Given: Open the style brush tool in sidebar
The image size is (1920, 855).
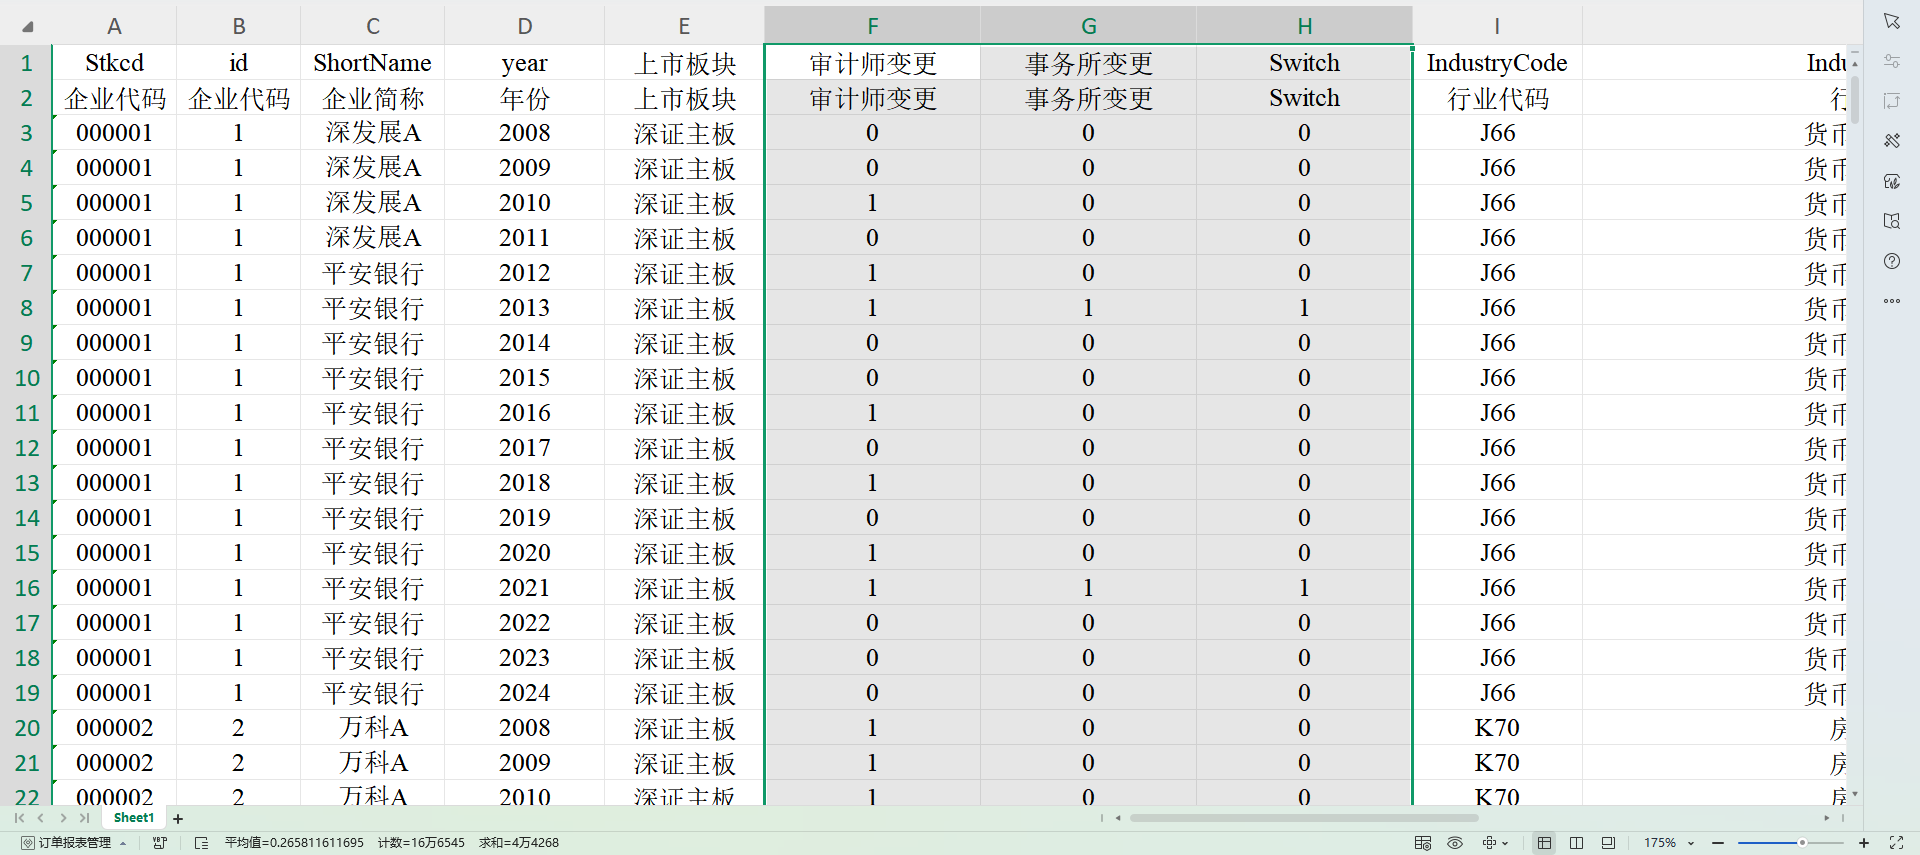Looking at the screenshot, I should coord(1891,141).
